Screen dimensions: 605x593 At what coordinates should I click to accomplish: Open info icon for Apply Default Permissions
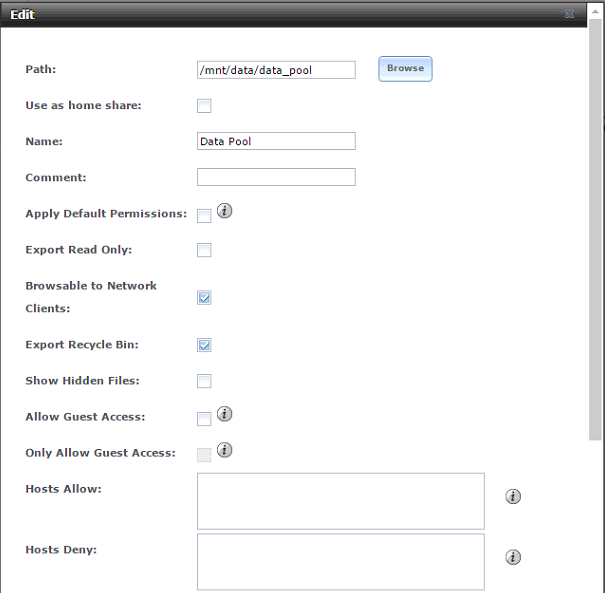click(x=225, y=211)
